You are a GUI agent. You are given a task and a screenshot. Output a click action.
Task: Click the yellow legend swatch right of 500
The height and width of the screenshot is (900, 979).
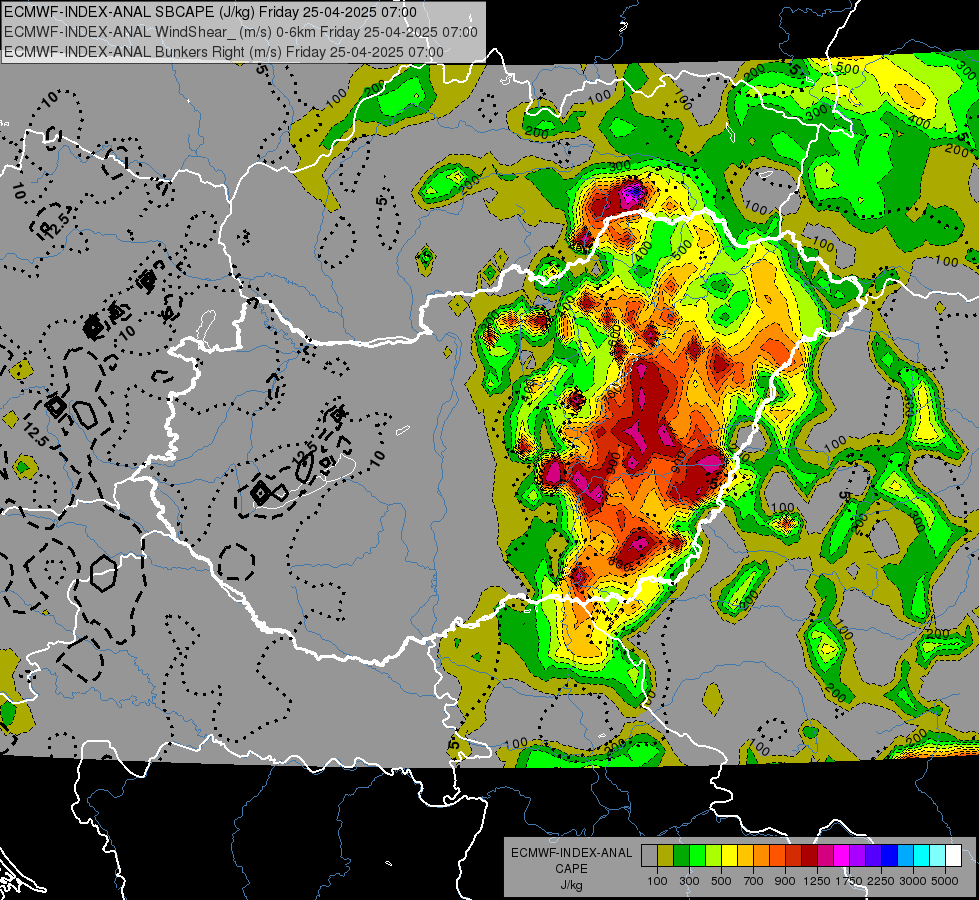coord(729,856)
